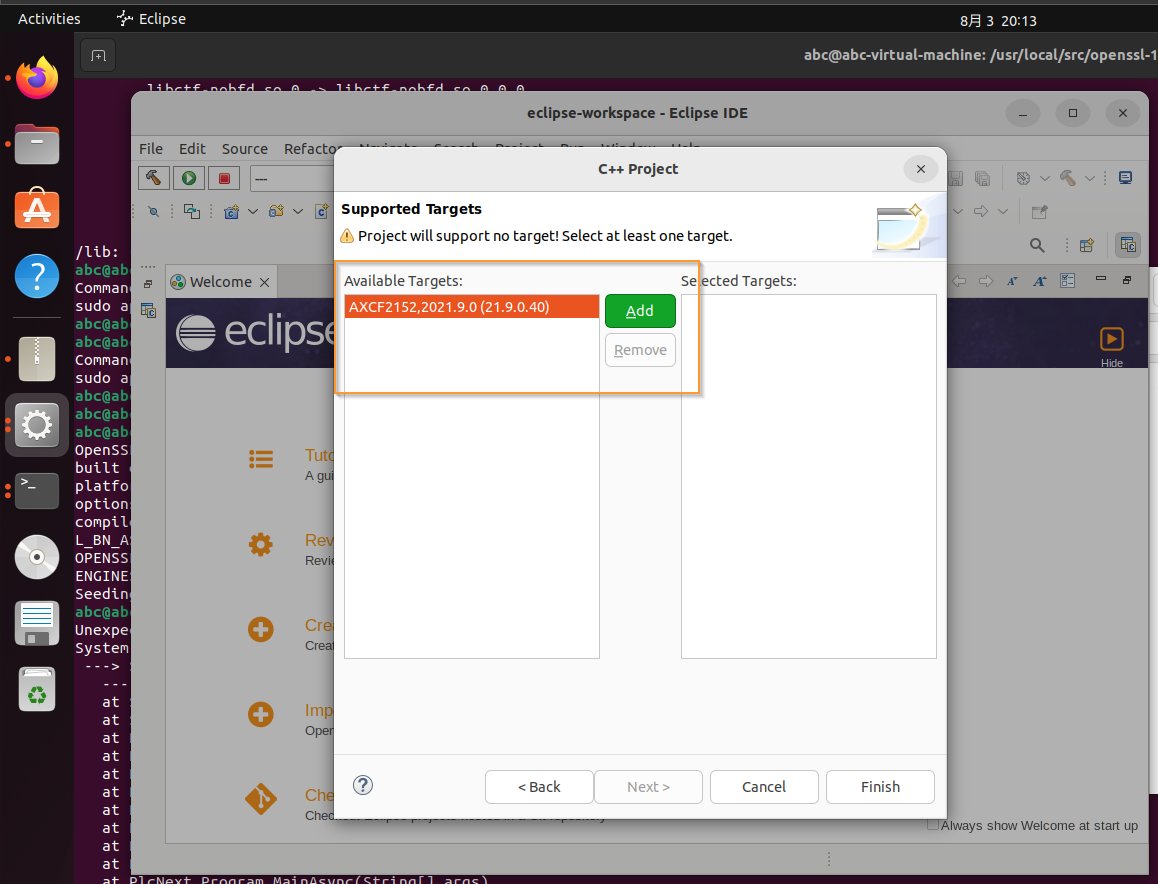Click the Remove target button
This screenshot has height=884, width=1158.
click(x=640, y=350)
